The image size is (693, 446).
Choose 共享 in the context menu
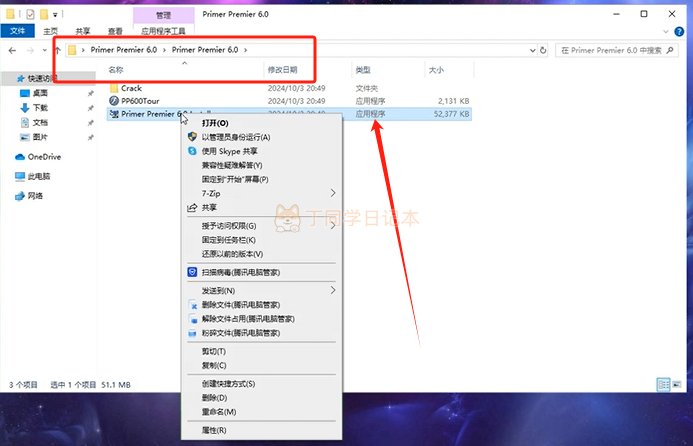(262, 208)
